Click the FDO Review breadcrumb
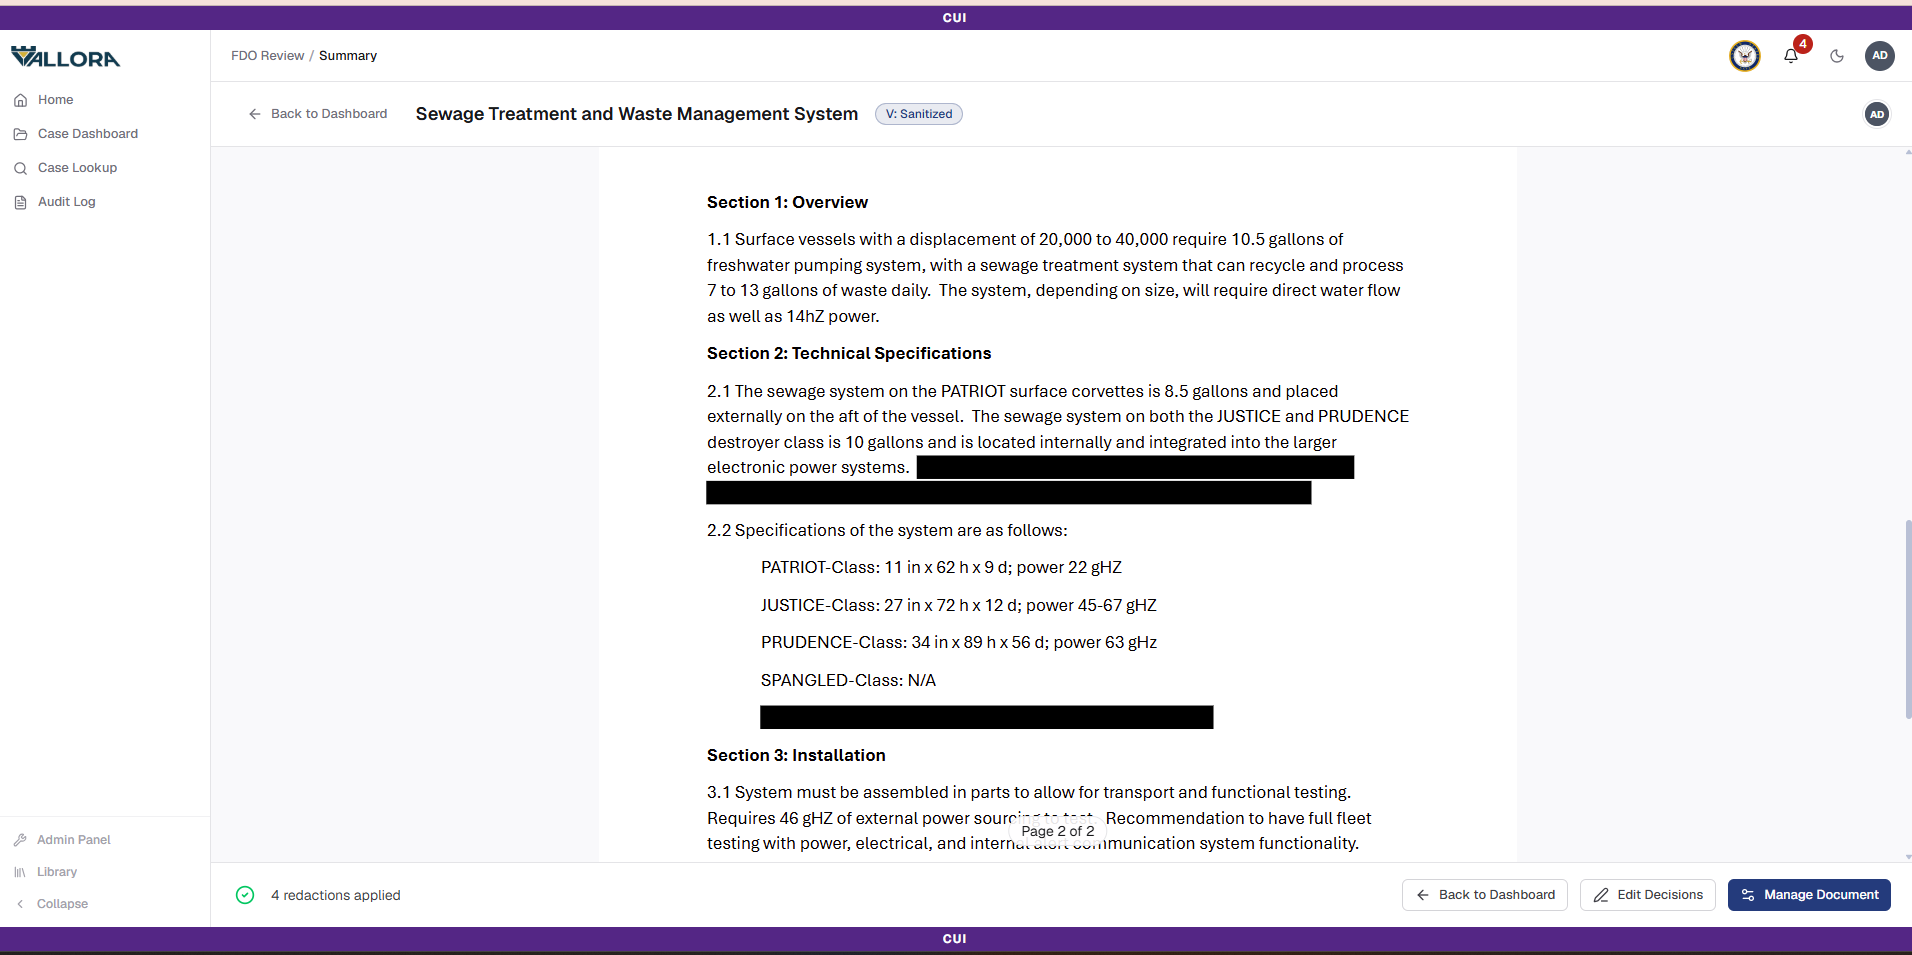Screen dimensions: 1912x955 click(x=267, y=56)
